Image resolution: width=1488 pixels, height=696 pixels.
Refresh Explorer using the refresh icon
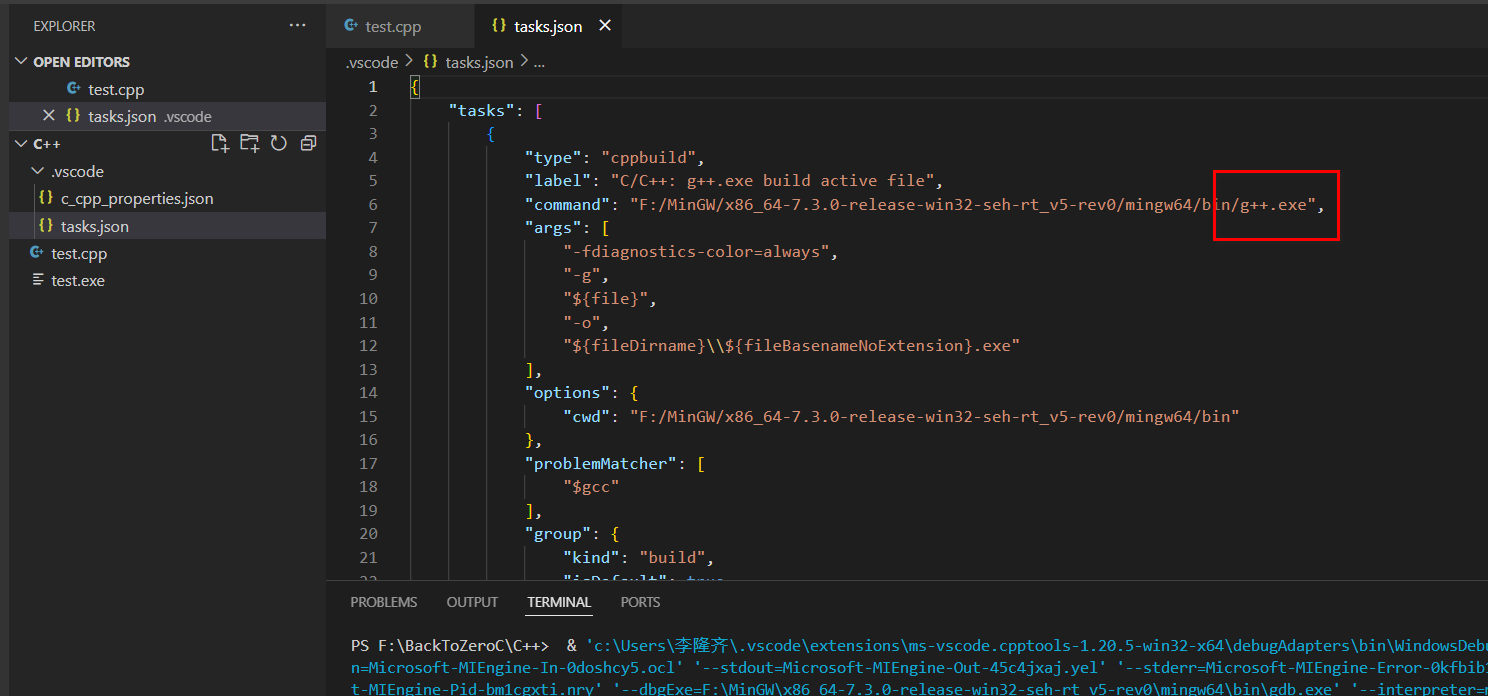(x=279, y=143)
